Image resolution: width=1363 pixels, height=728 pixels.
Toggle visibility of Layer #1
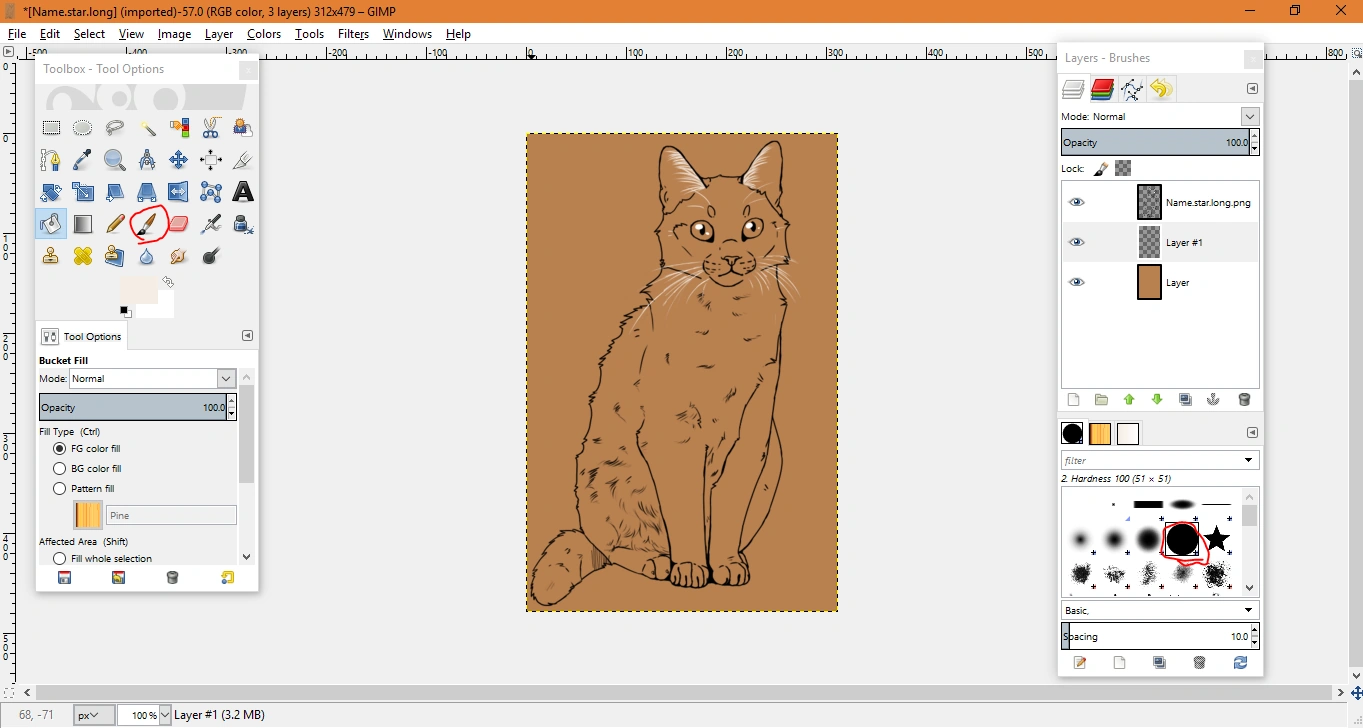click(x=1076, y=242)
